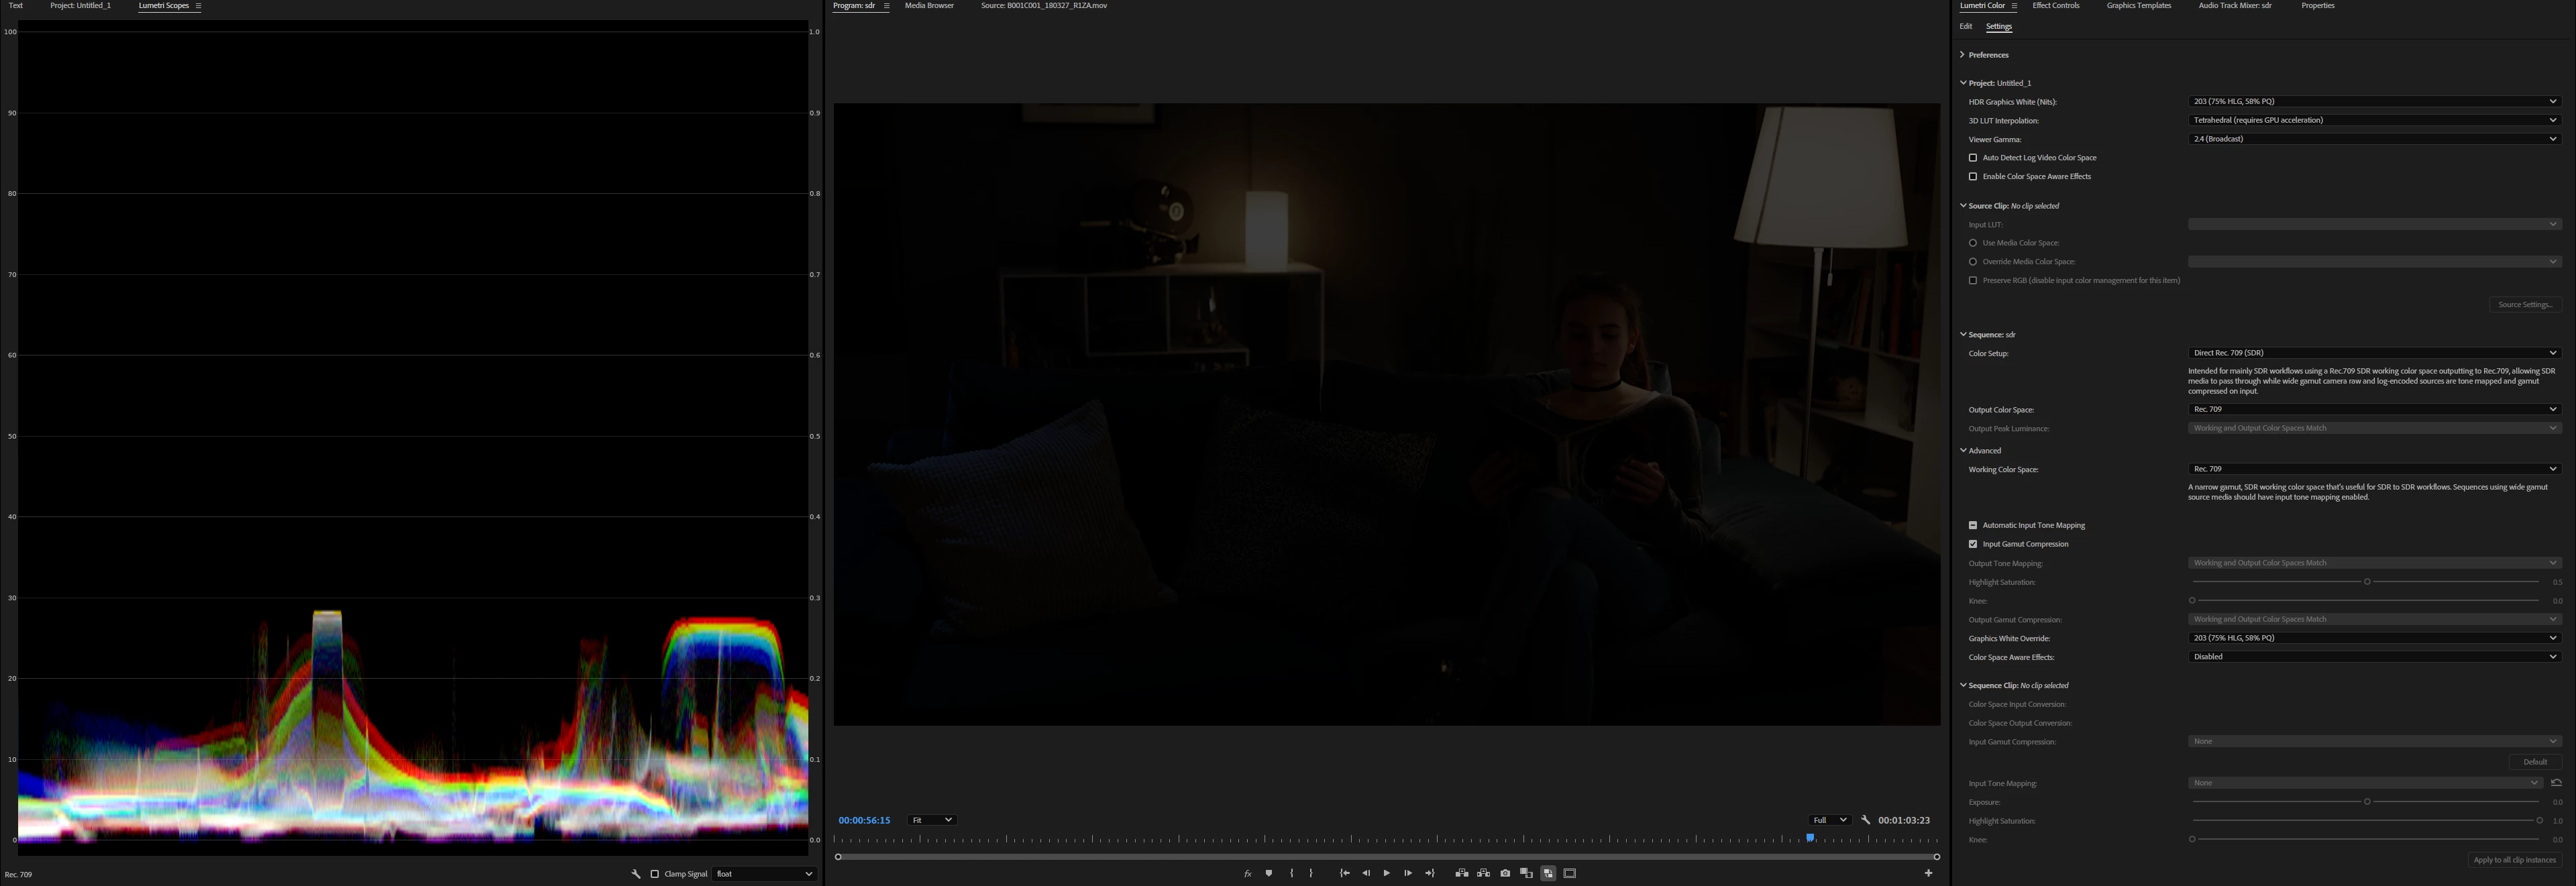Enable Clamp Signal checkbox

[655, 874]
